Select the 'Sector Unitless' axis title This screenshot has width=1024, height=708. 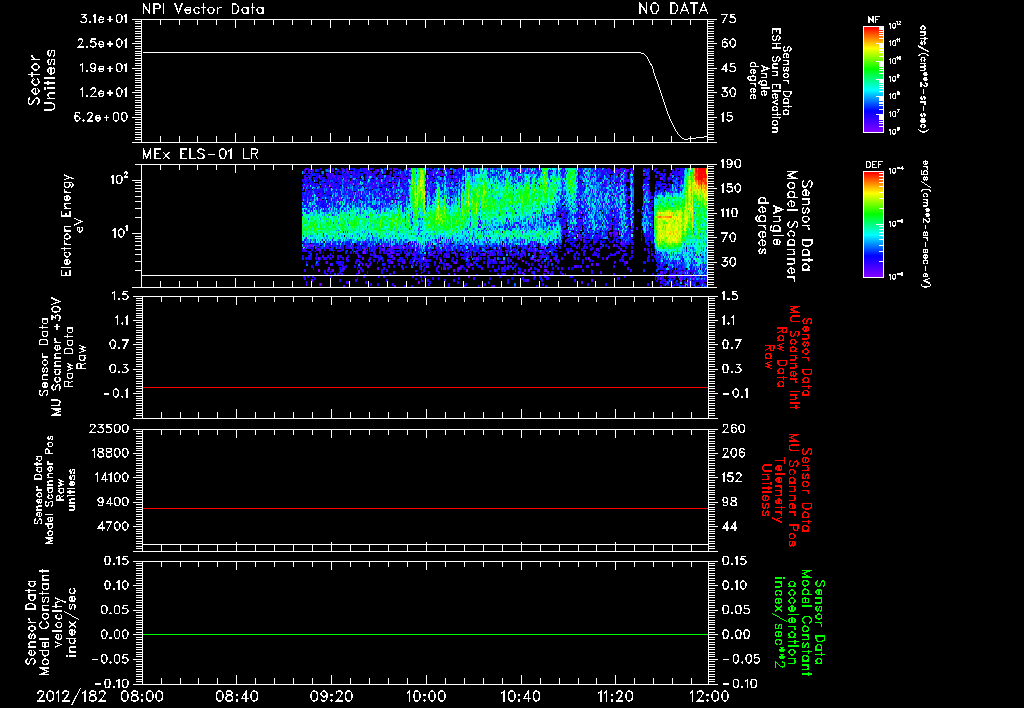pos(42,80)
